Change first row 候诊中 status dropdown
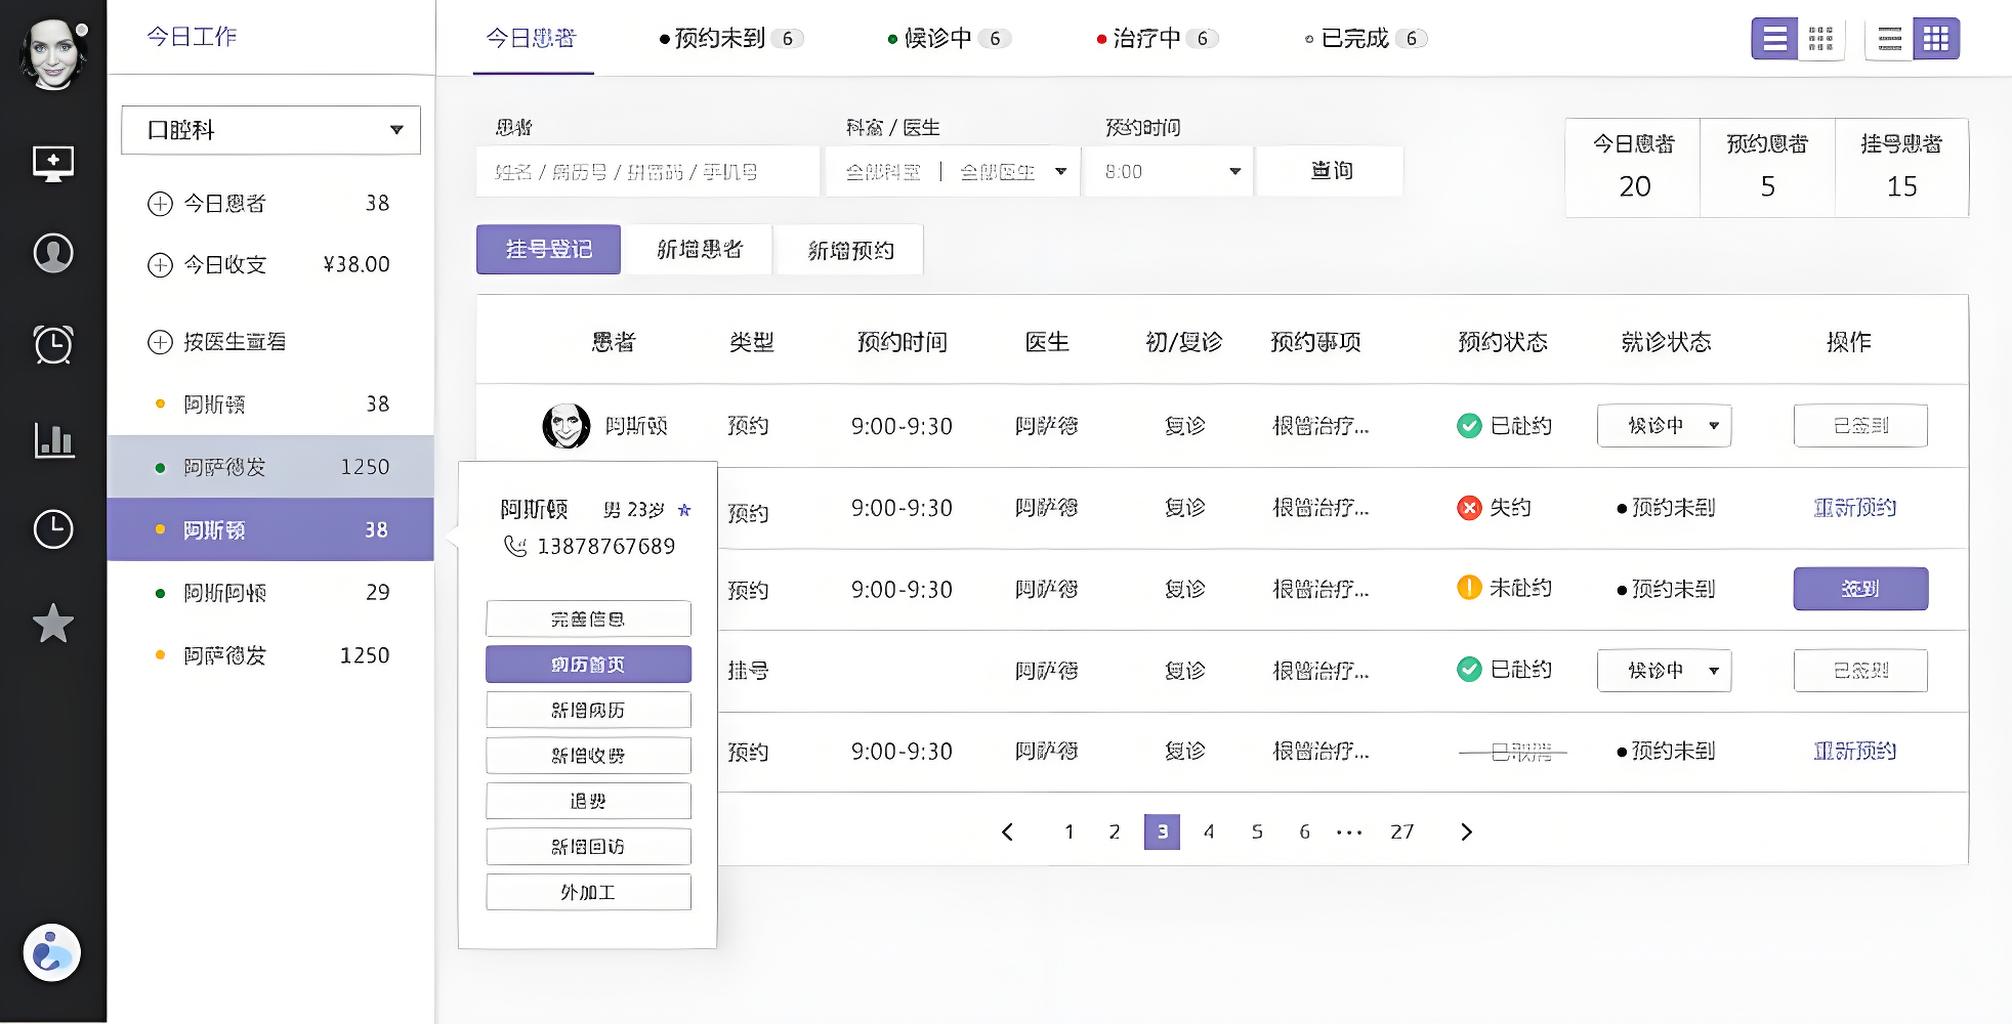This screenshot has height=1024, width=2012. pyautogui.click(x=1663, y=425)
